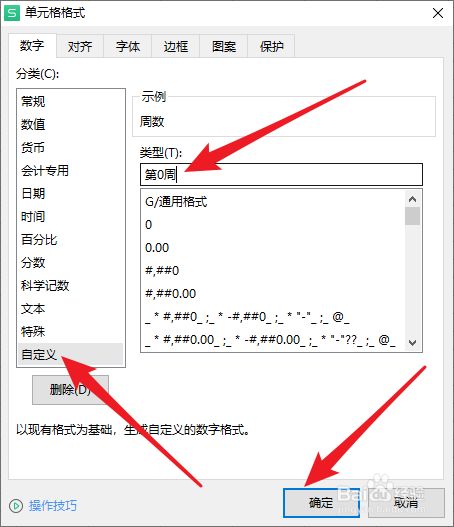Open the 保护 tab

tap(271, 46)
